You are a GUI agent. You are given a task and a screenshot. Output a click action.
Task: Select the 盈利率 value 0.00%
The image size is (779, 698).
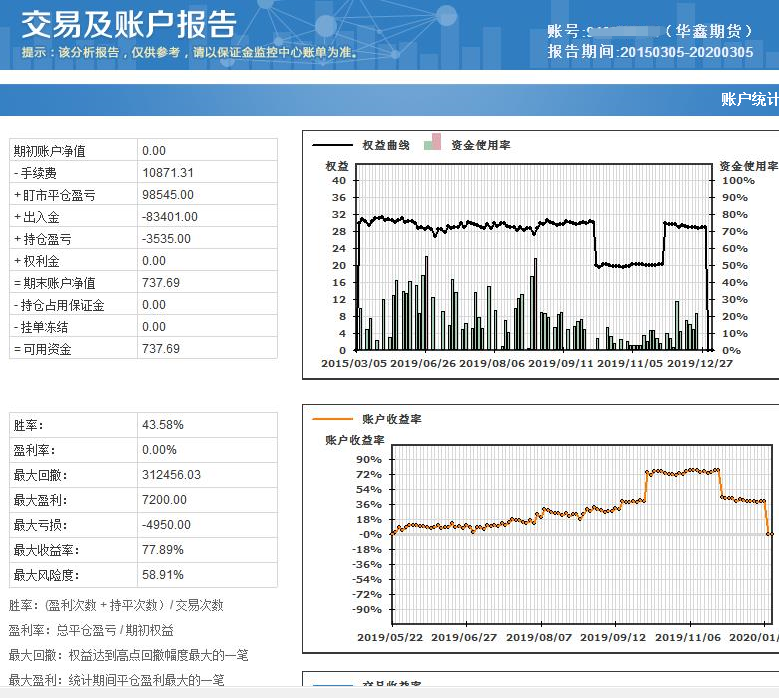point(159,450)
